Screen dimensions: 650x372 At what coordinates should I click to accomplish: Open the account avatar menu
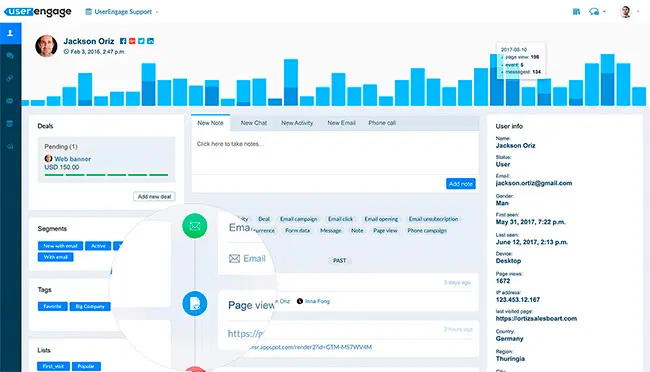pos(626,12)
